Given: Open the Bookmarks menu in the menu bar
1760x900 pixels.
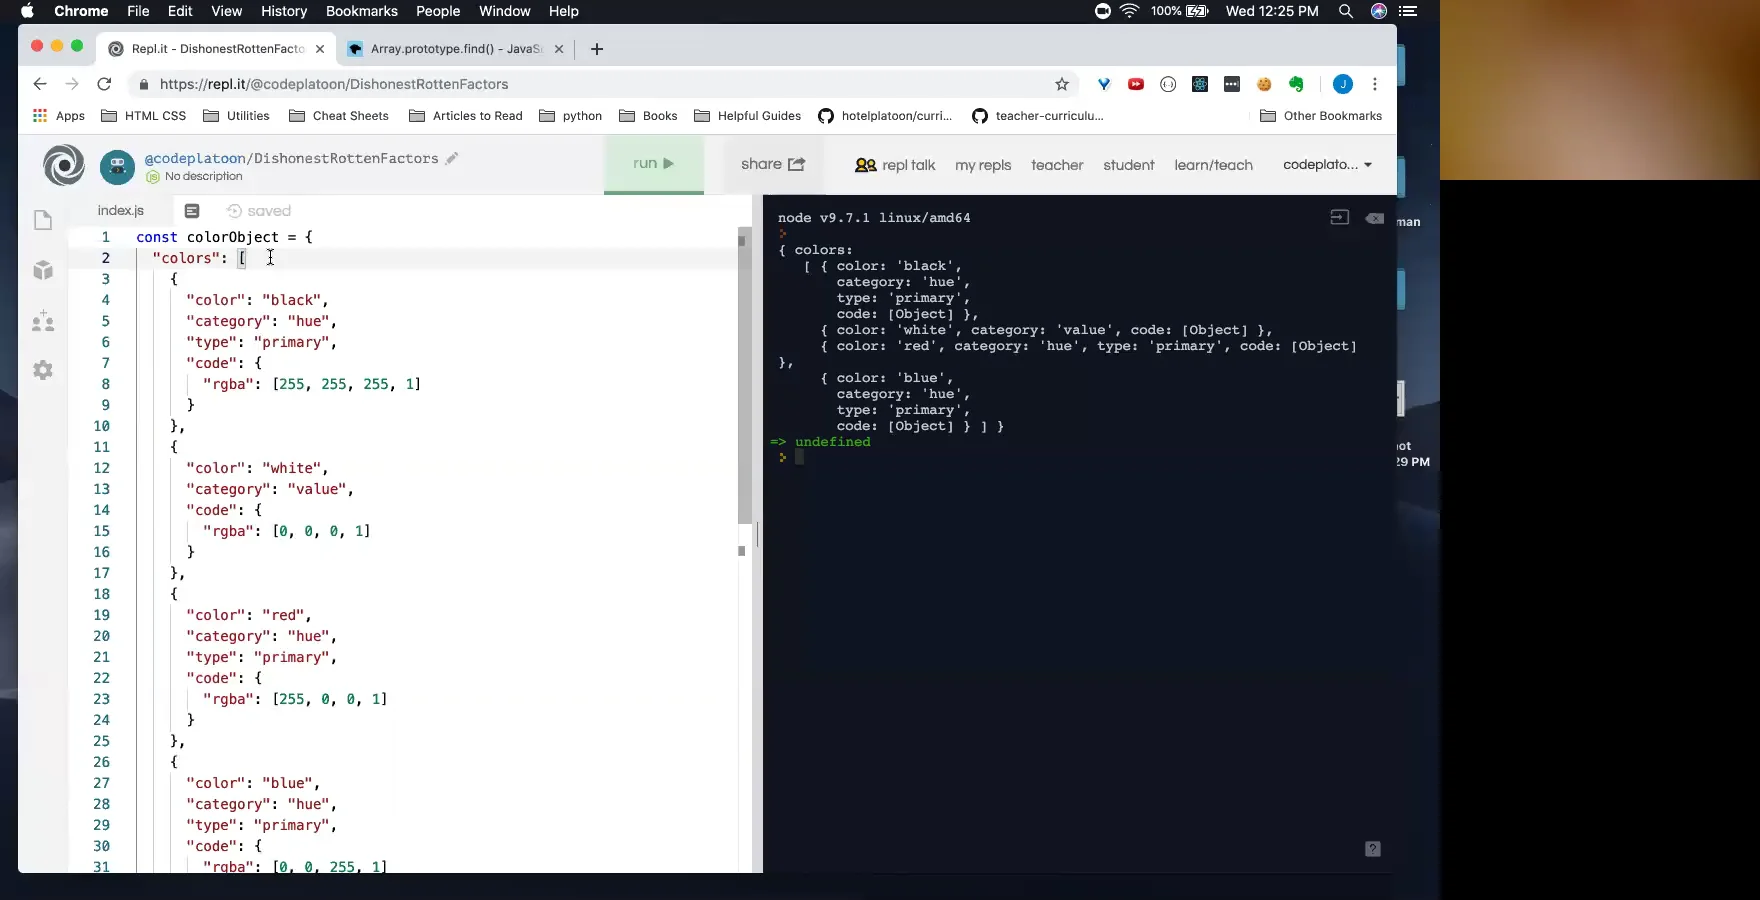Looking at the screenshot, I should pyautogui.click(x=361, y=11).
